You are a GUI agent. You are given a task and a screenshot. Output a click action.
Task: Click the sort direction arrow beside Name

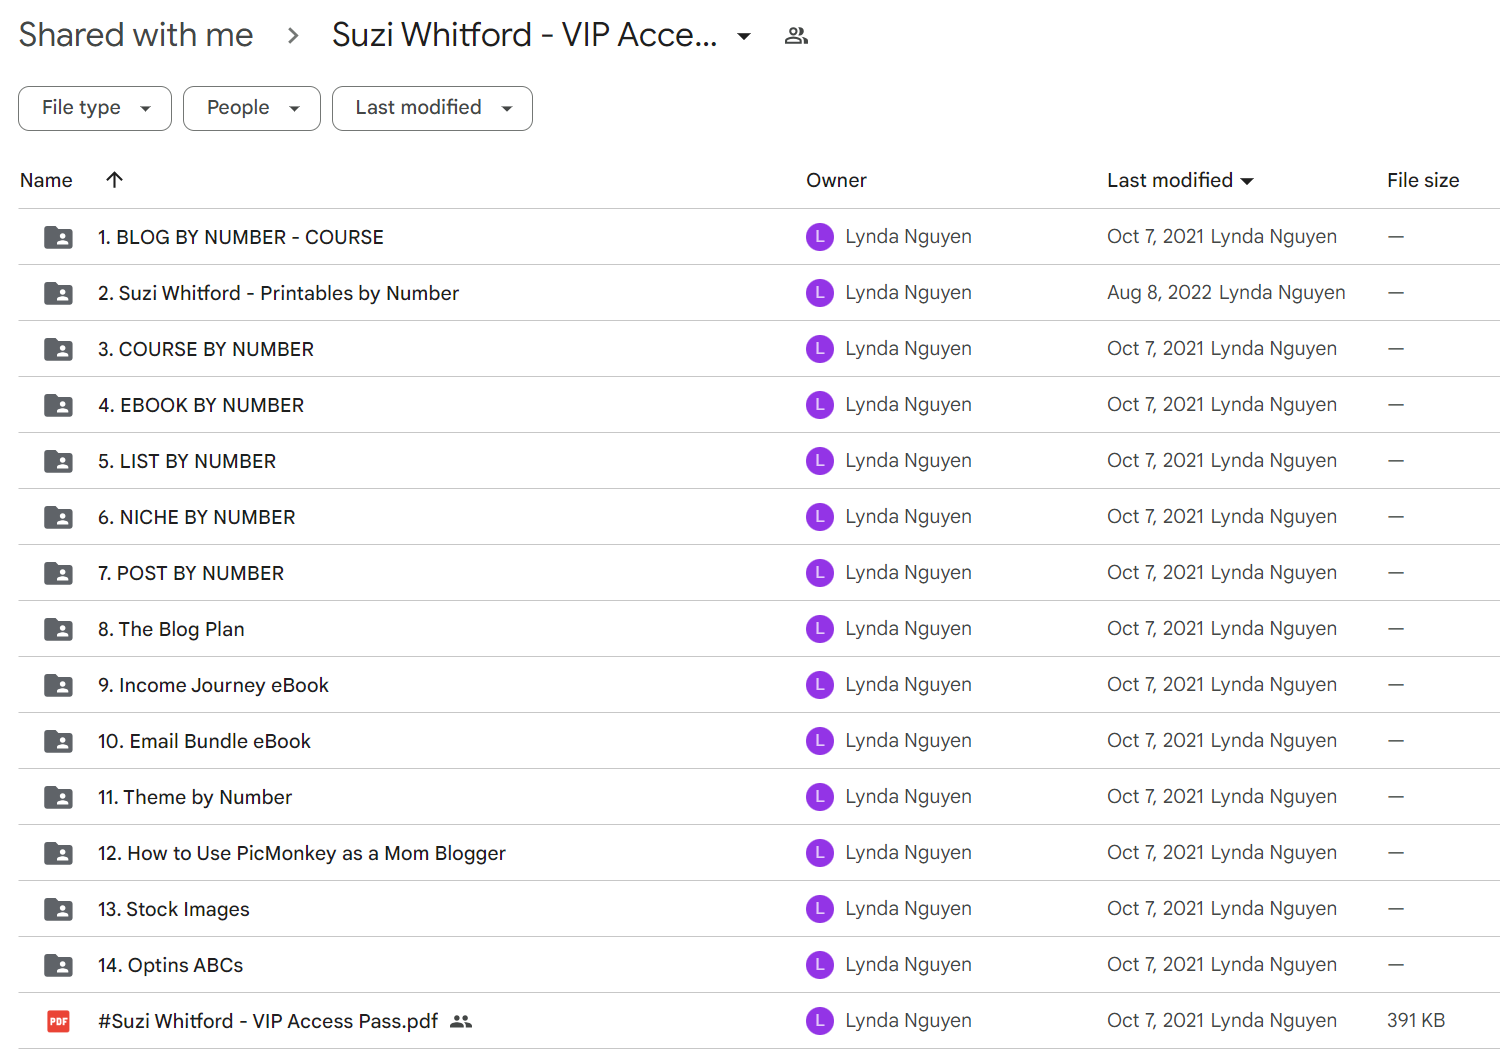tap(115, 180)
